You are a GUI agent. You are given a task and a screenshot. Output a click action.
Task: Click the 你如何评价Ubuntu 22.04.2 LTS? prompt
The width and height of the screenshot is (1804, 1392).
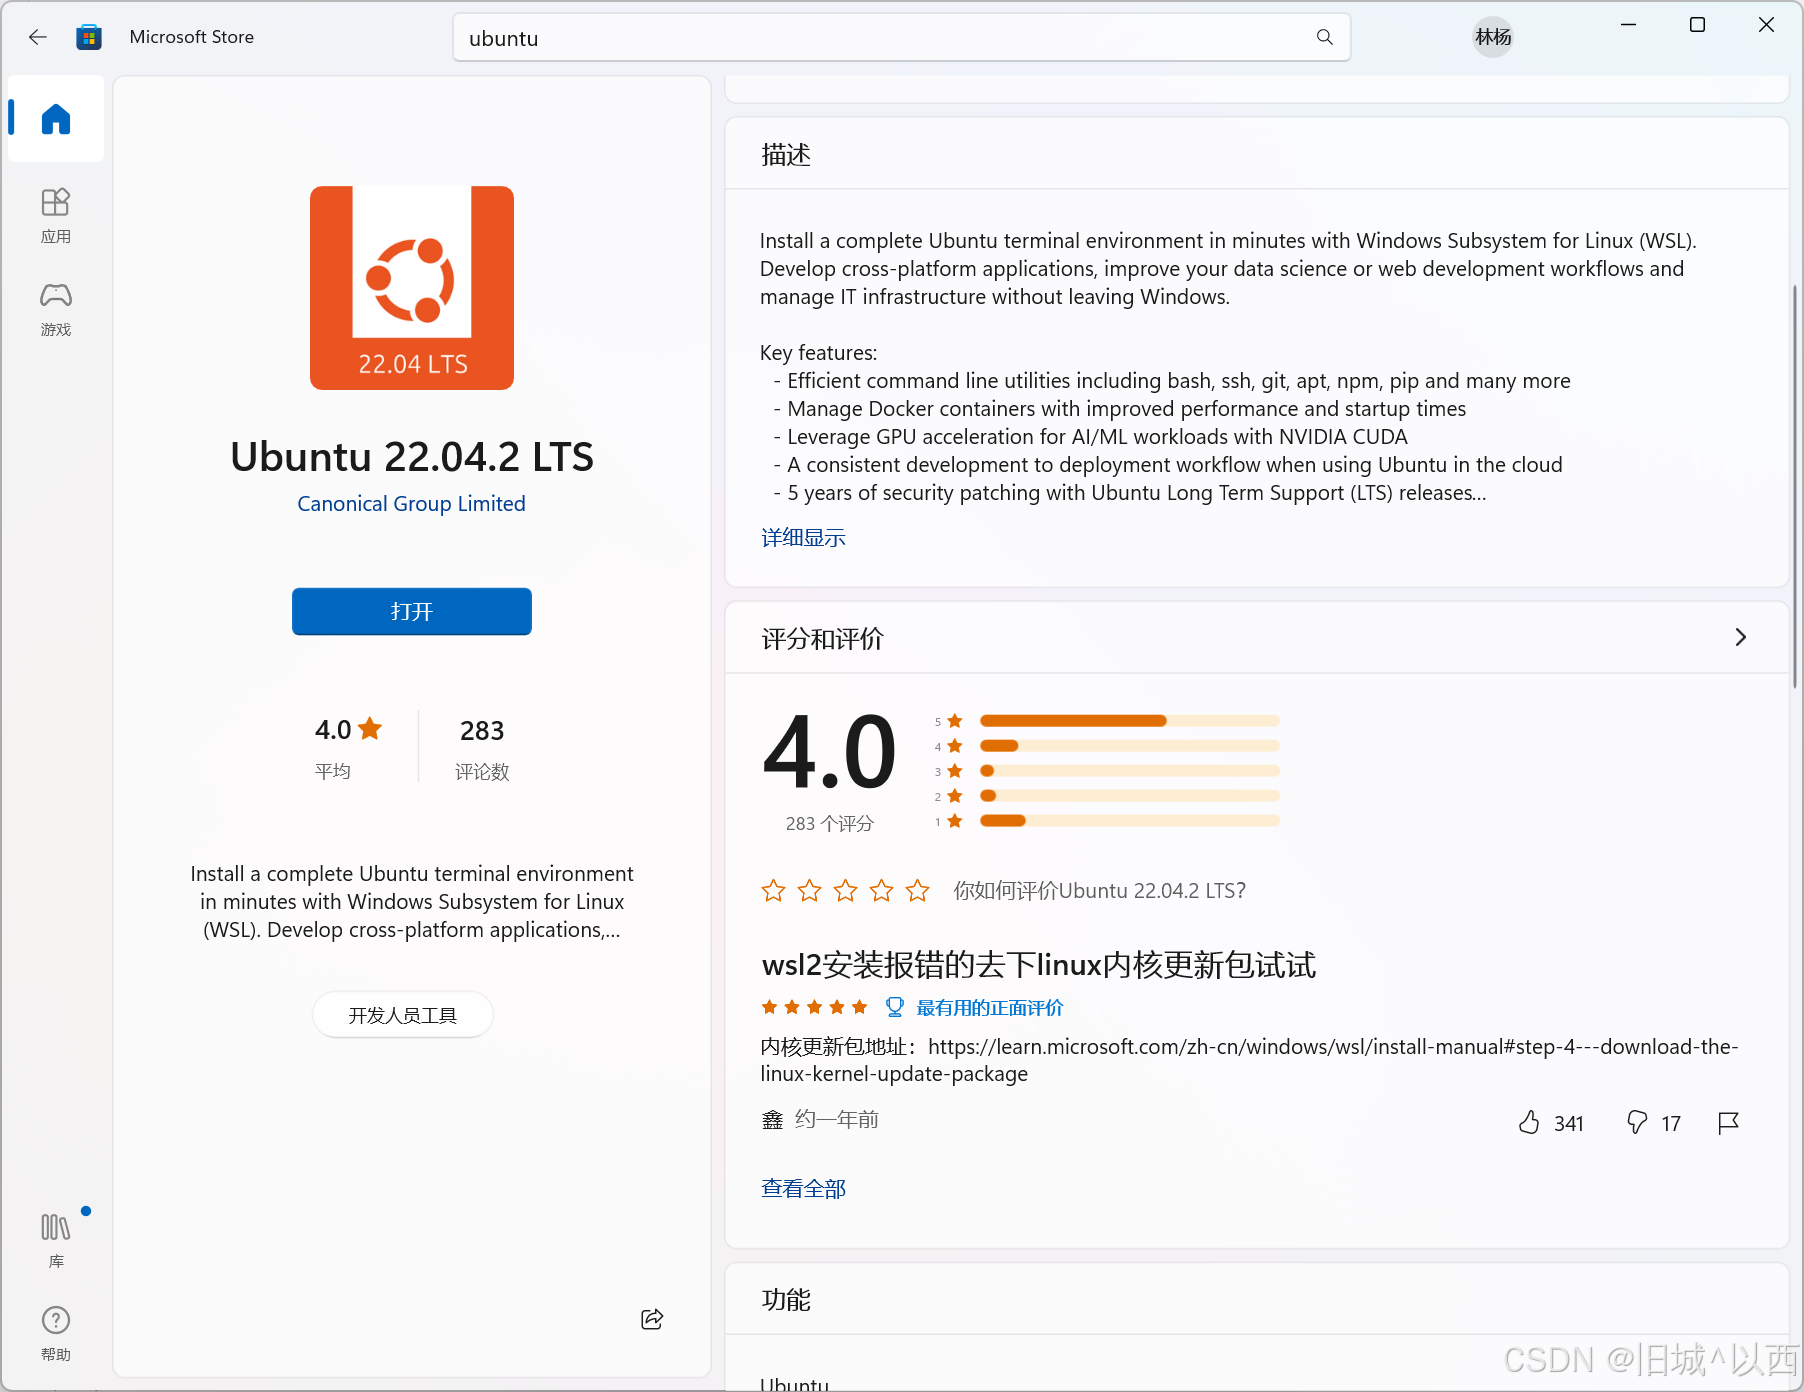point(1099,891)
